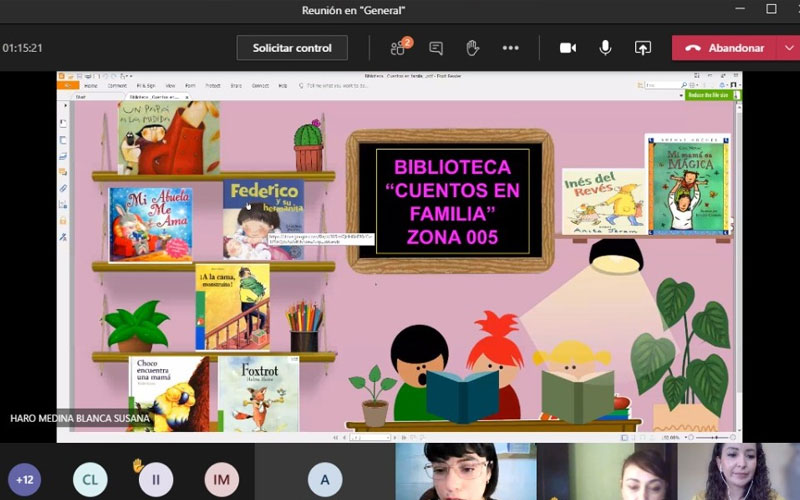Click the Foxit undo arrow icon
Screen dimensions: 800x500
click(105, 77)
